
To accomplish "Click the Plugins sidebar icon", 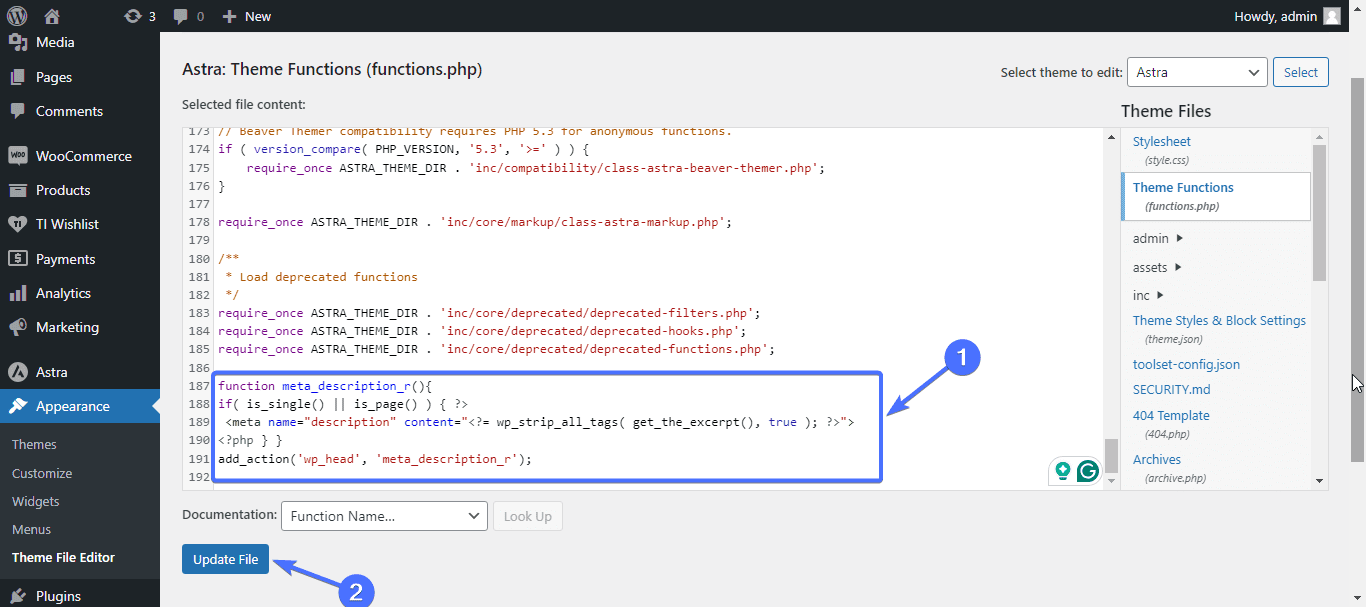I will coord(17,596).
